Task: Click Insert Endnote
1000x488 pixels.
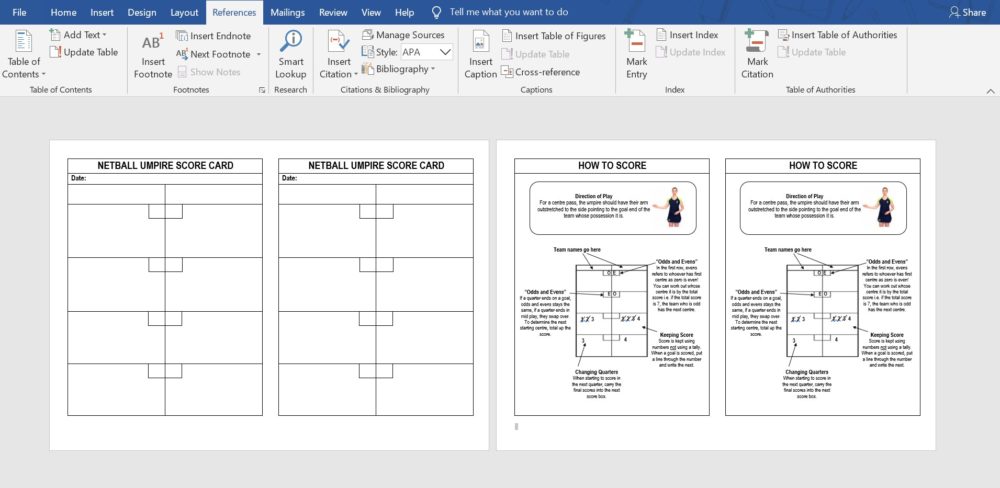Action: tap(213, 35)
